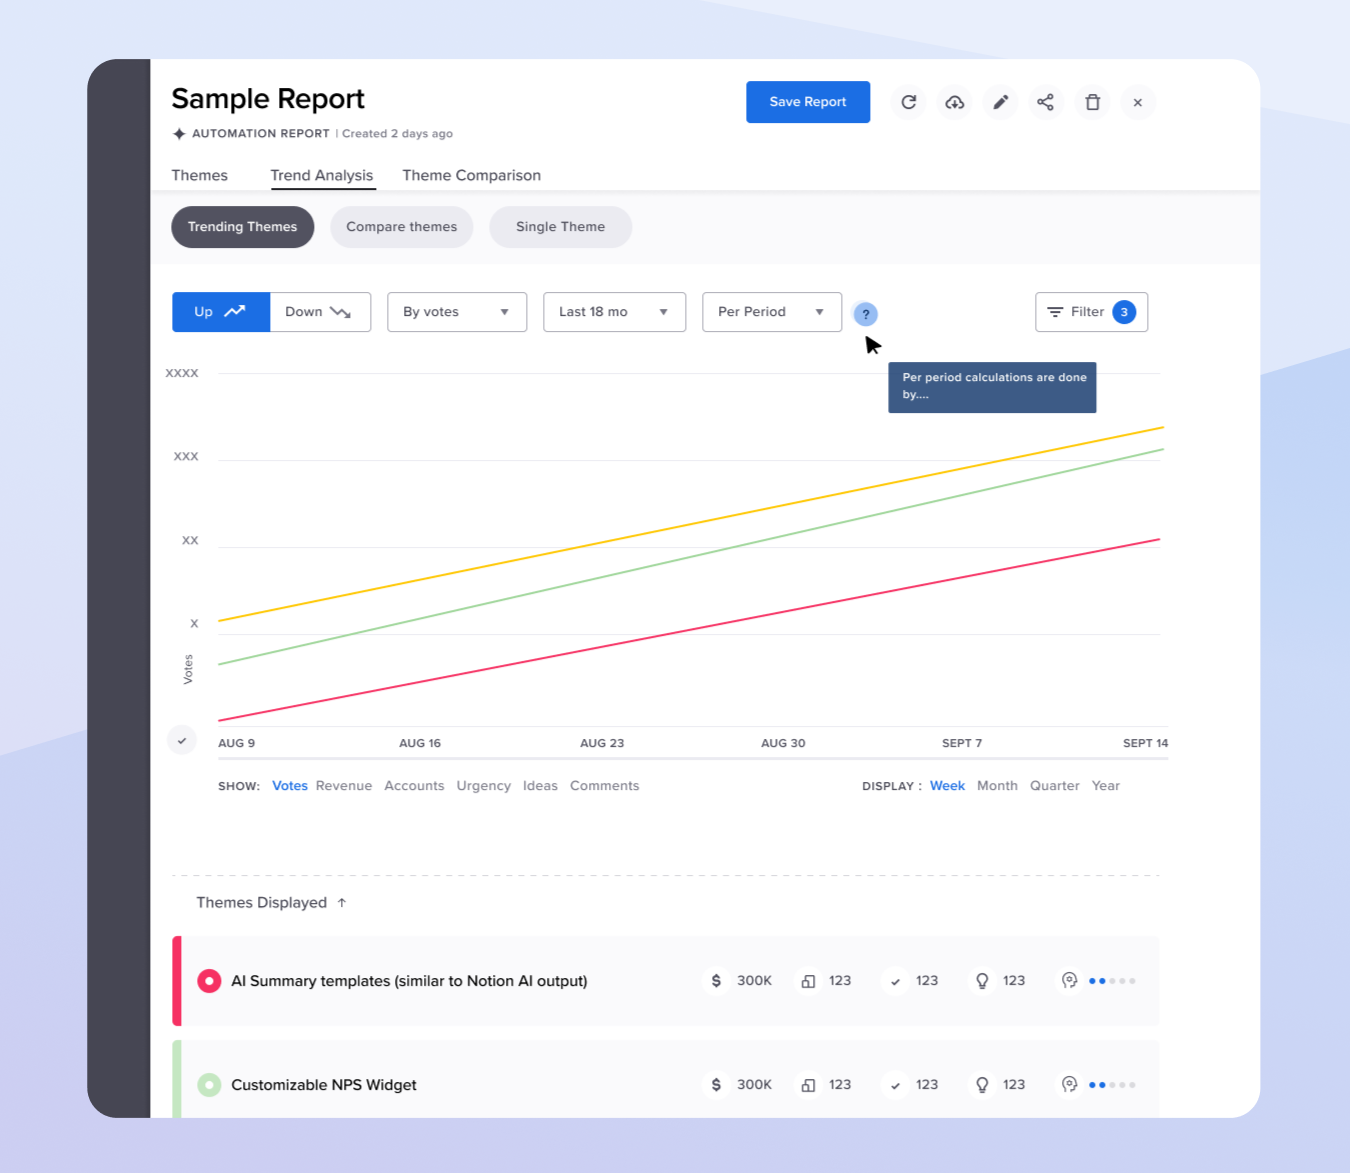Click the yellow trend line in chart
Viewport: 1350px width, 1173px height.
click(690, 524)
